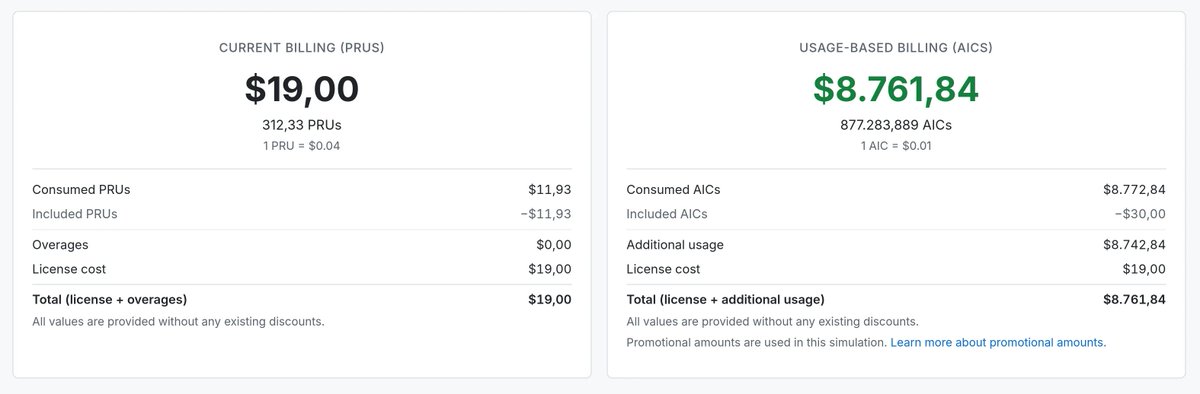
Task: Click the 'CURRENT BILLING (PRUS)' heading
Action: [302, 47]
